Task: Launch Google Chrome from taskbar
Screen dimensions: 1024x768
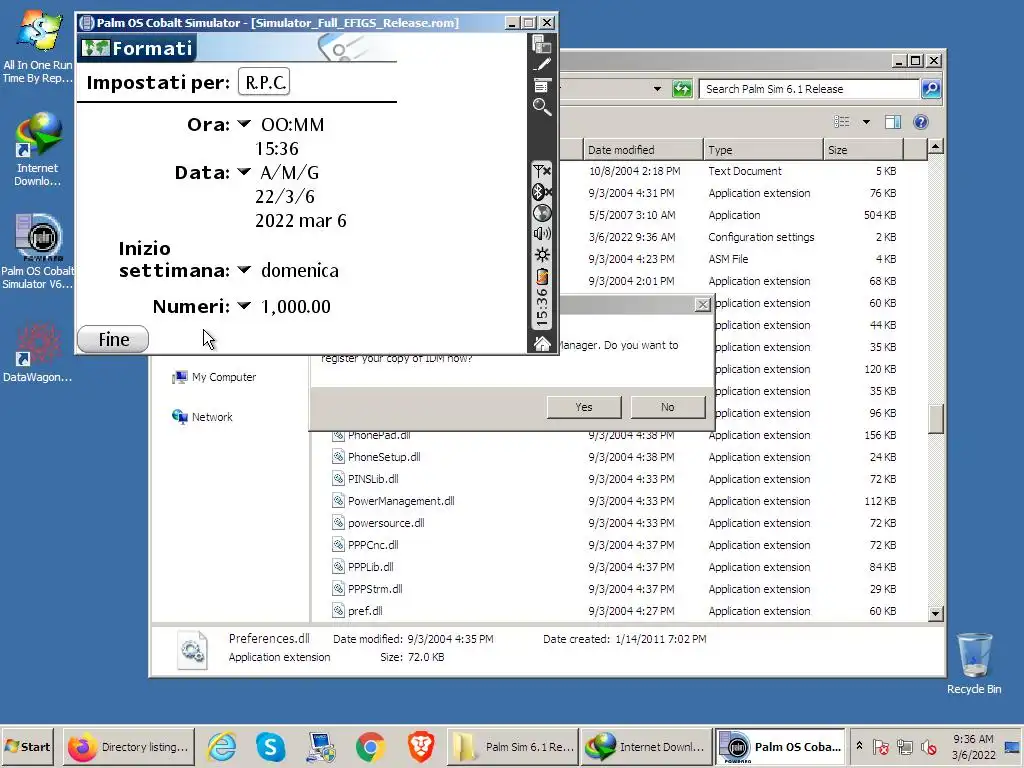Action: click(x=370, y=746)
